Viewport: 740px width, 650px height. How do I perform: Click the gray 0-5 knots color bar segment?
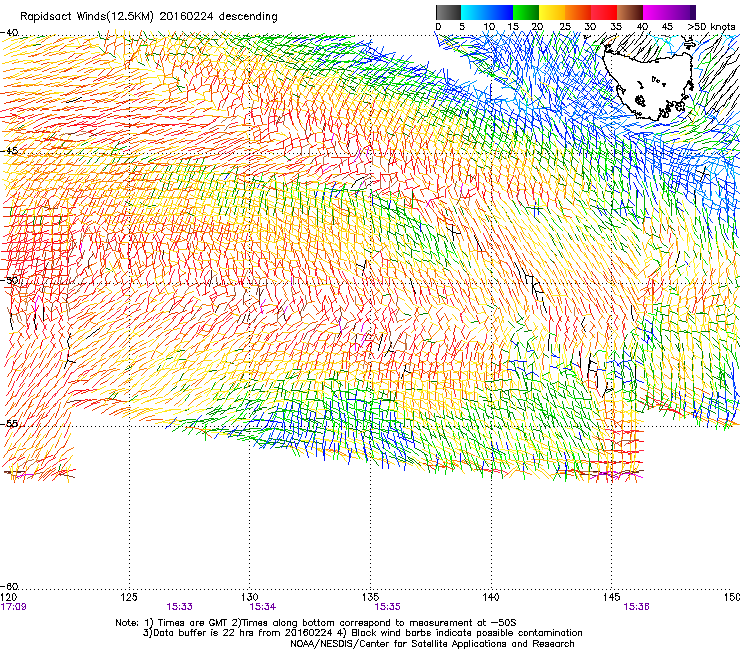coord(448,12)
